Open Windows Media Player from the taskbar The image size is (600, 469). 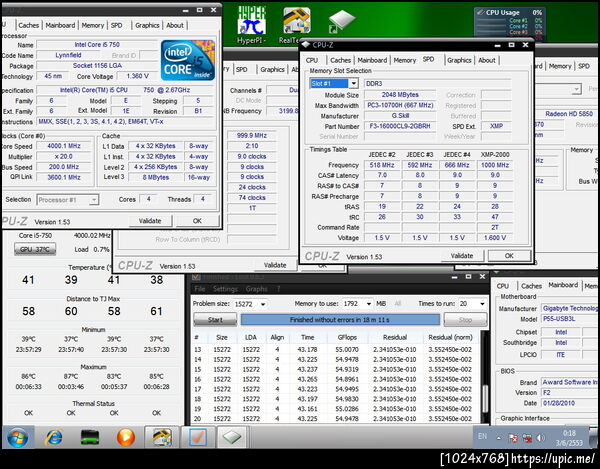pos(126,437)
